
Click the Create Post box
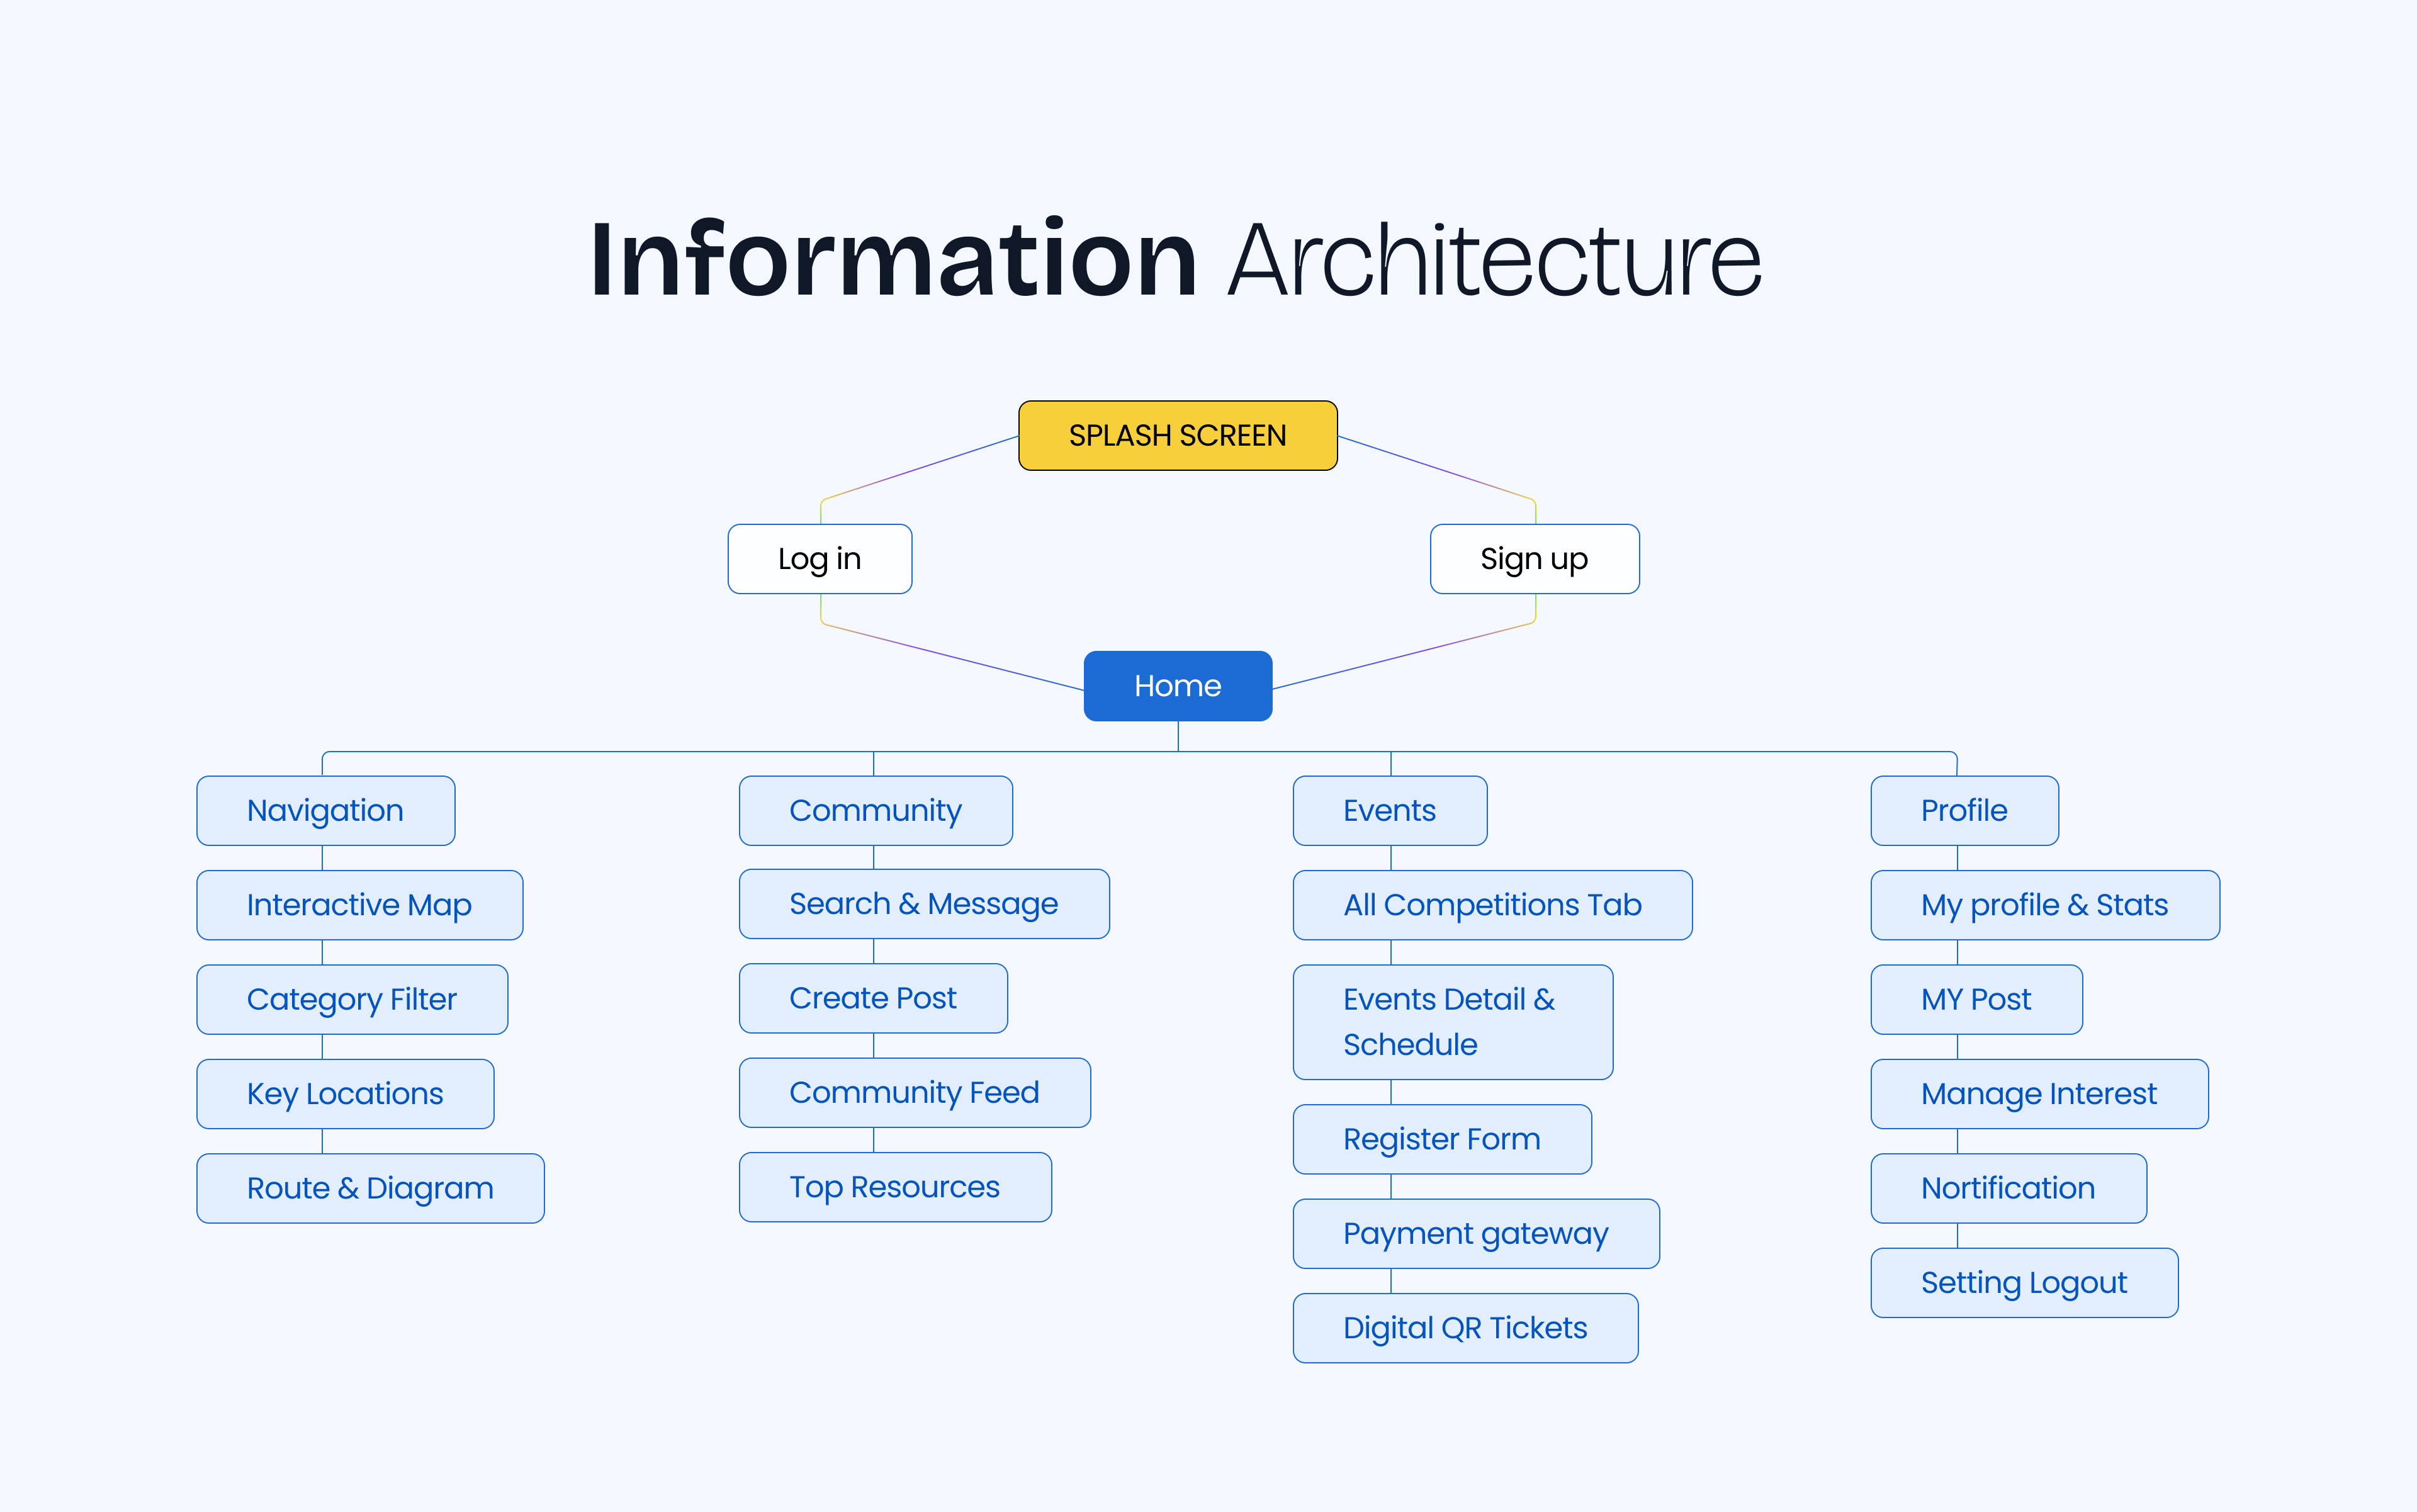(x=873, y=998)
